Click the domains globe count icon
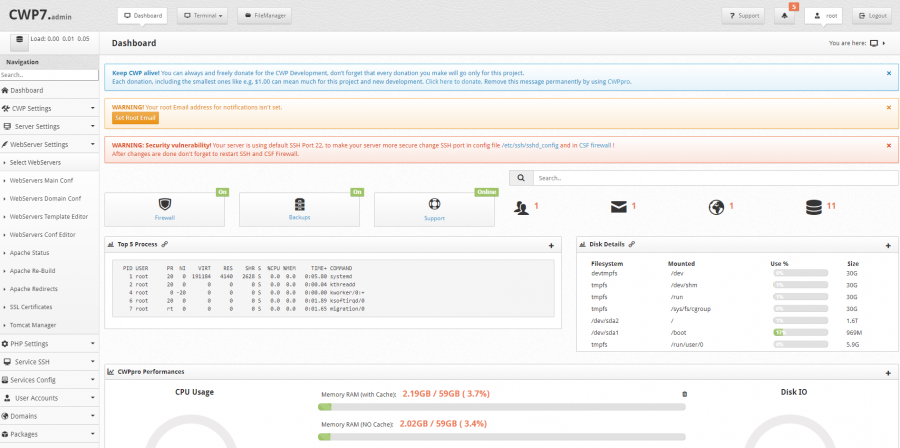 click(716, 208)
